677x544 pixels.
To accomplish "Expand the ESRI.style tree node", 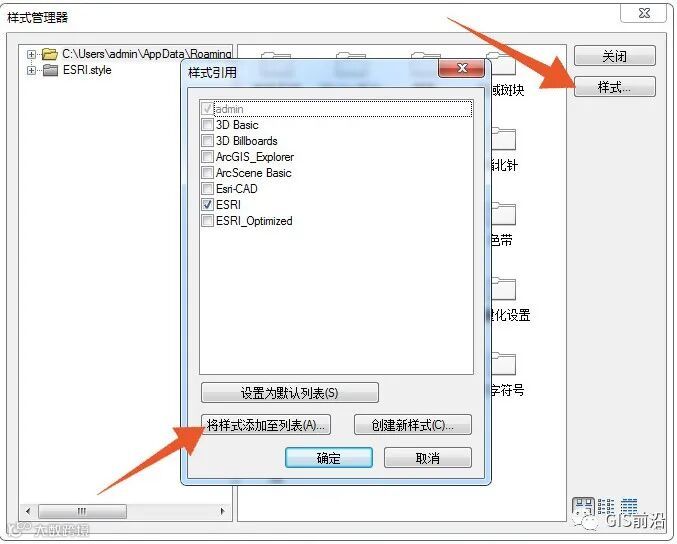I will 31,70.
